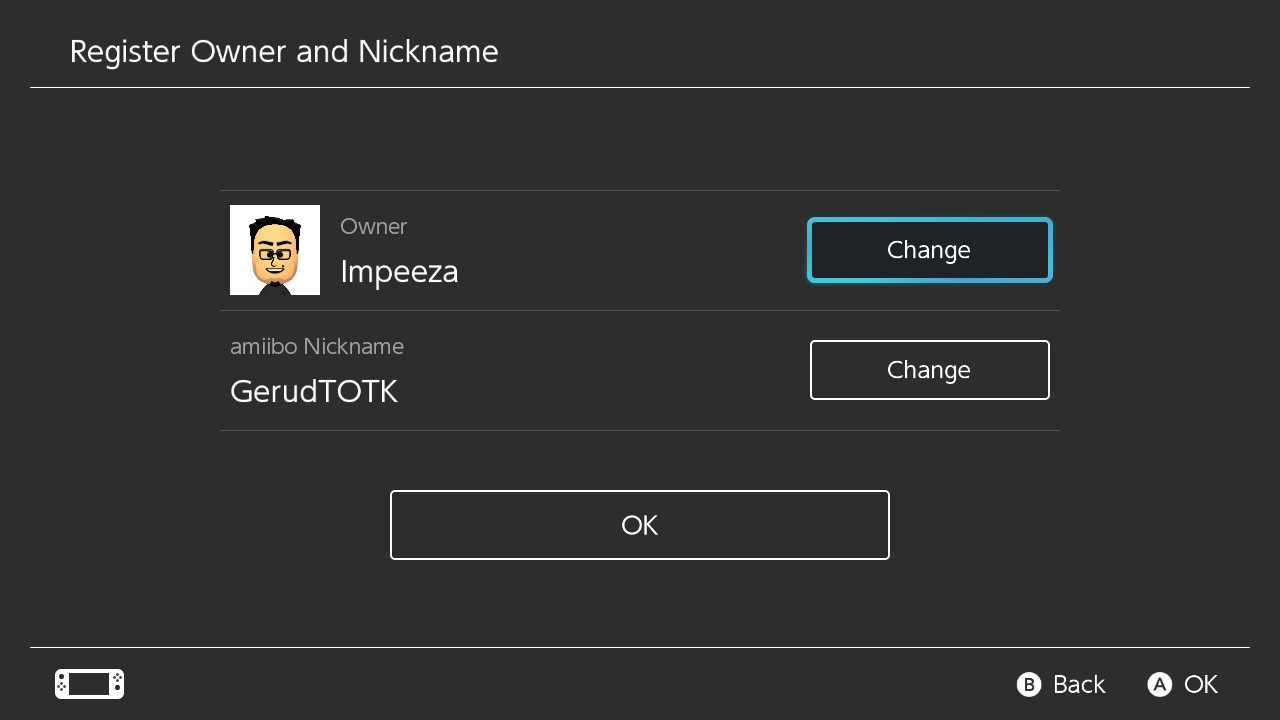Click the Change button for amiibo Nickname
1280x720 pixels.
929,370
